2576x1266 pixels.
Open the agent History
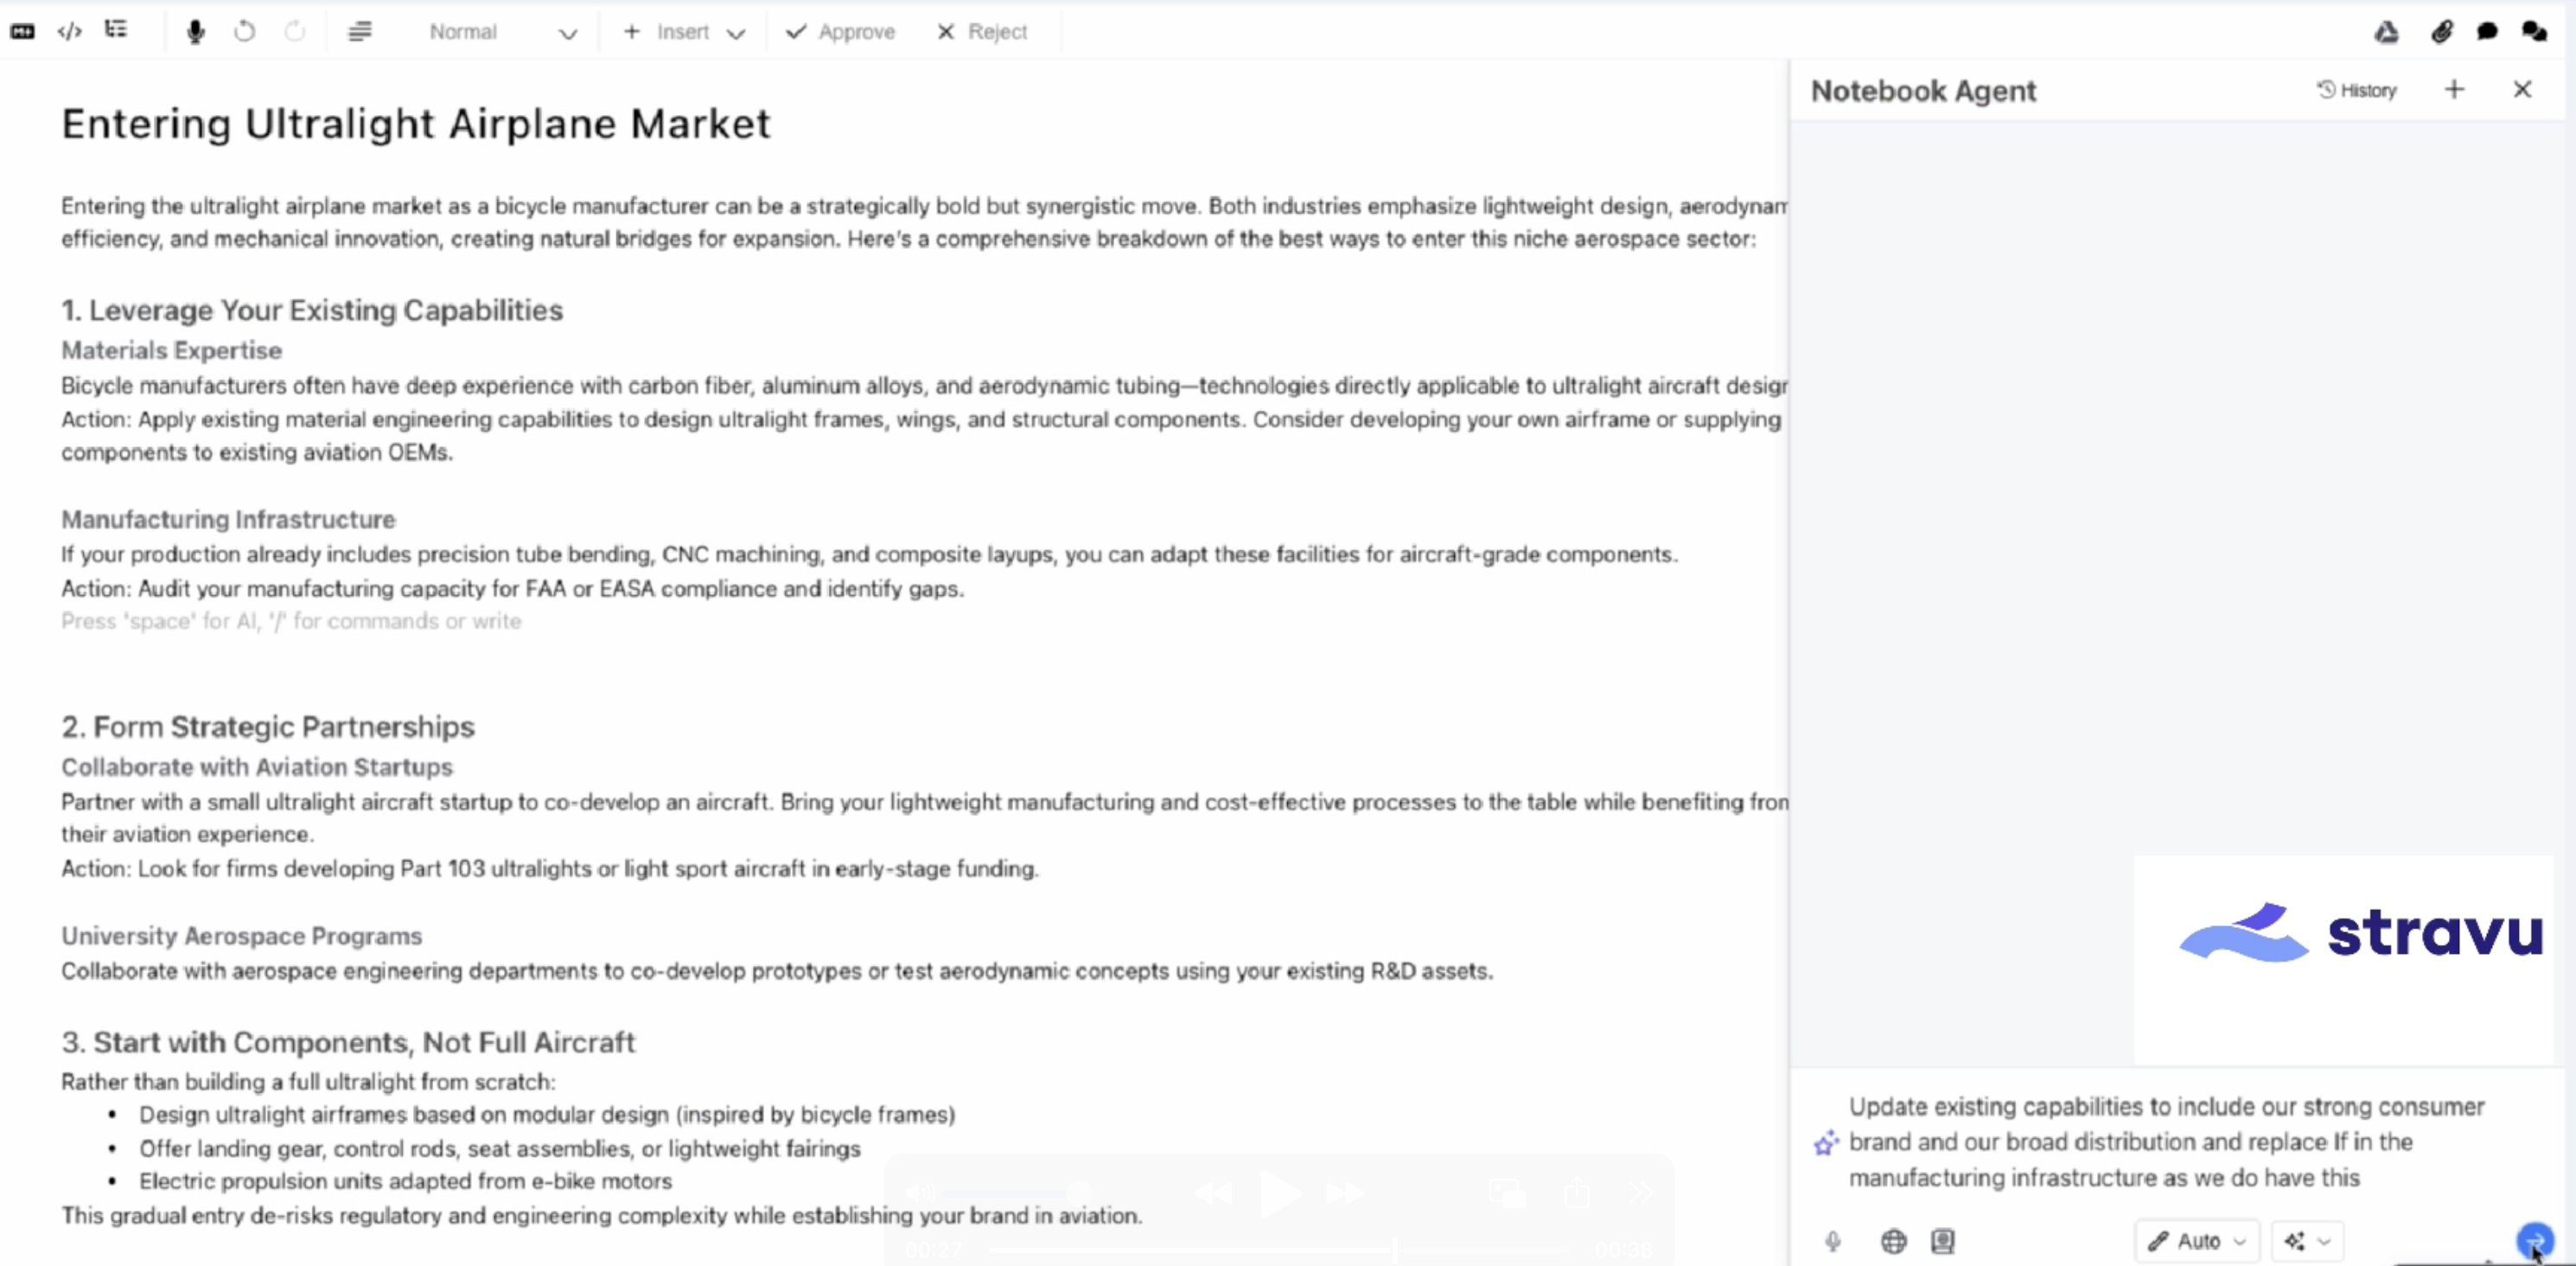(2357, 90)
